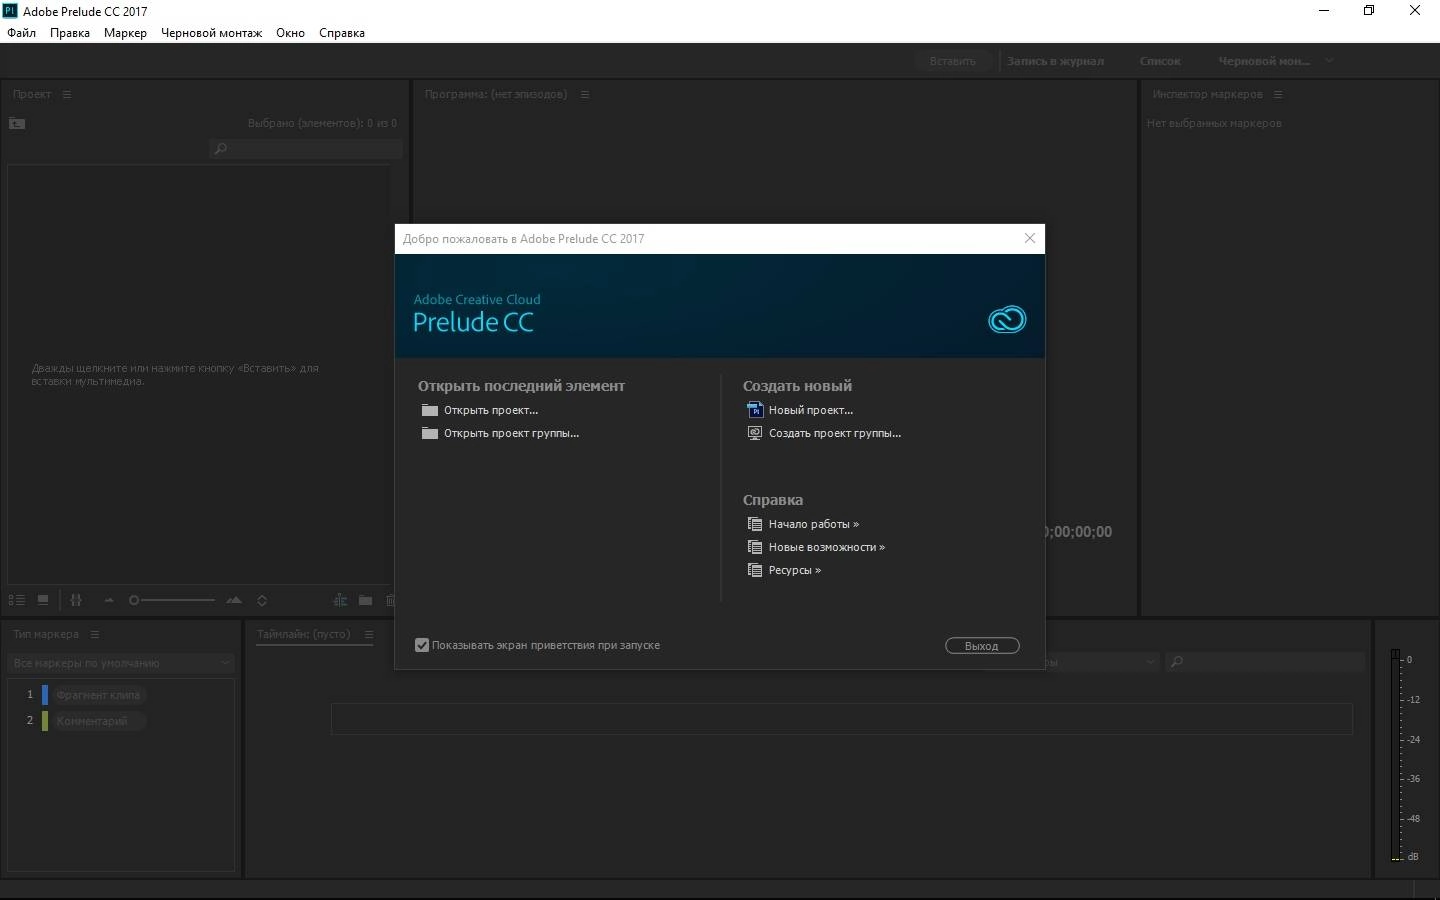
Task: Click the blue swatch of marker 1
Action: (x=45, y=695)
